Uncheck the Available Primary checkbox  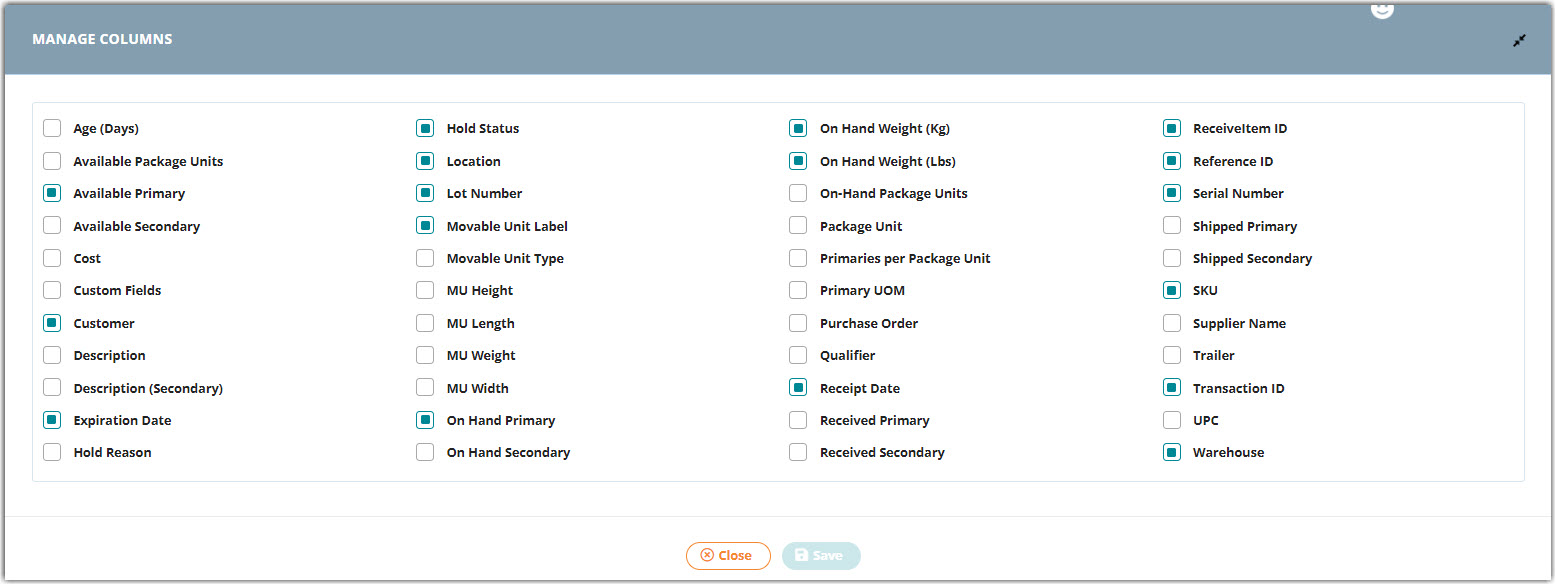coord(52,193)
